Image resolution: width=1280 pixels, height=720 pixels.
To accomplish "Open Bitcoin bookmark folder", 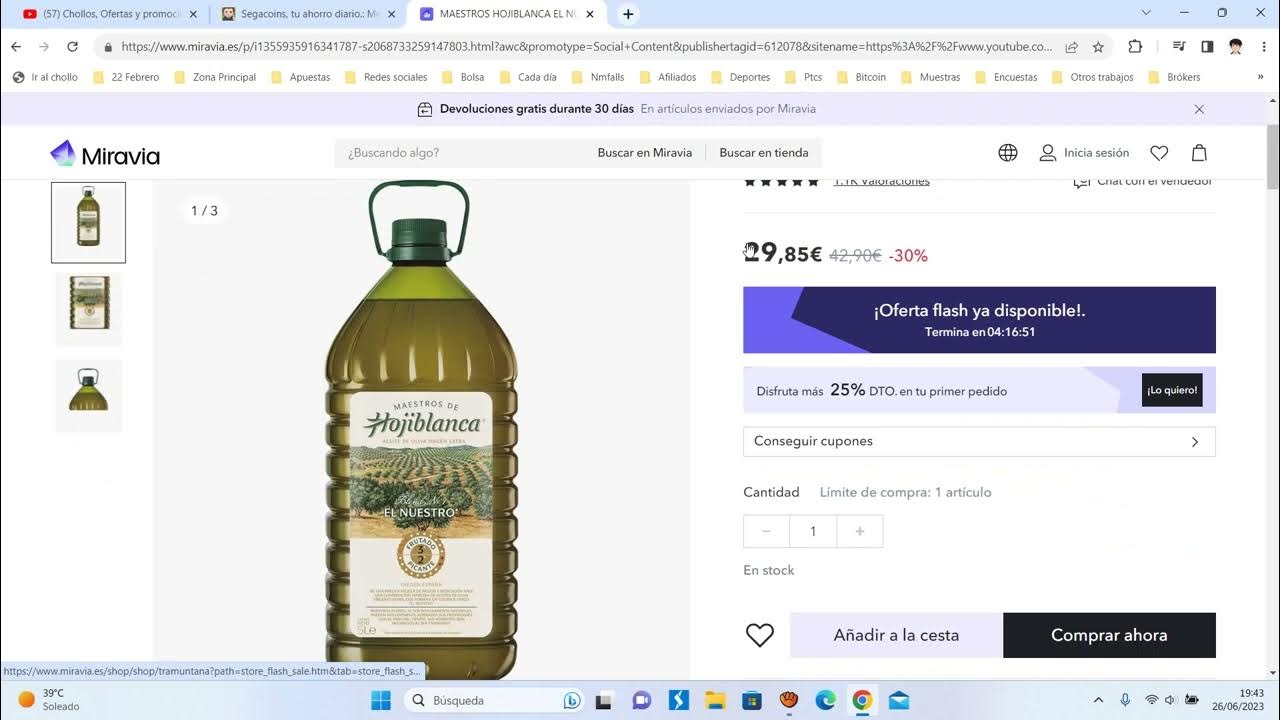I will point(860,77).
